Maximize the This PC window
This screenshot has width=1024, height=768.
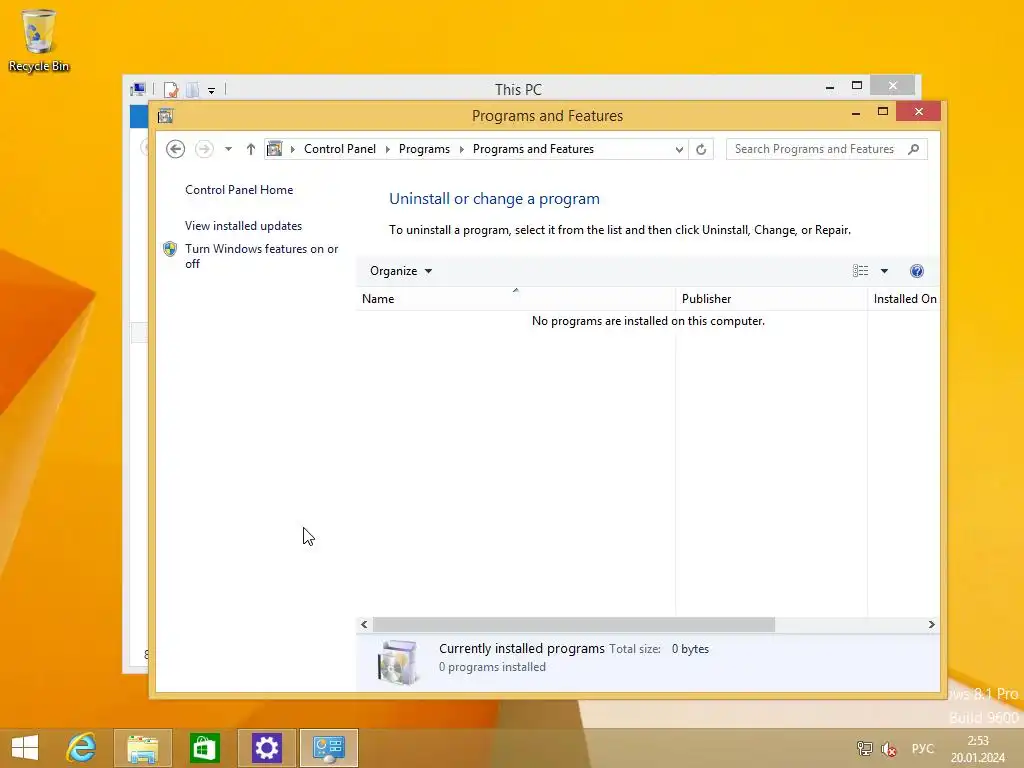tap(857, 86)
